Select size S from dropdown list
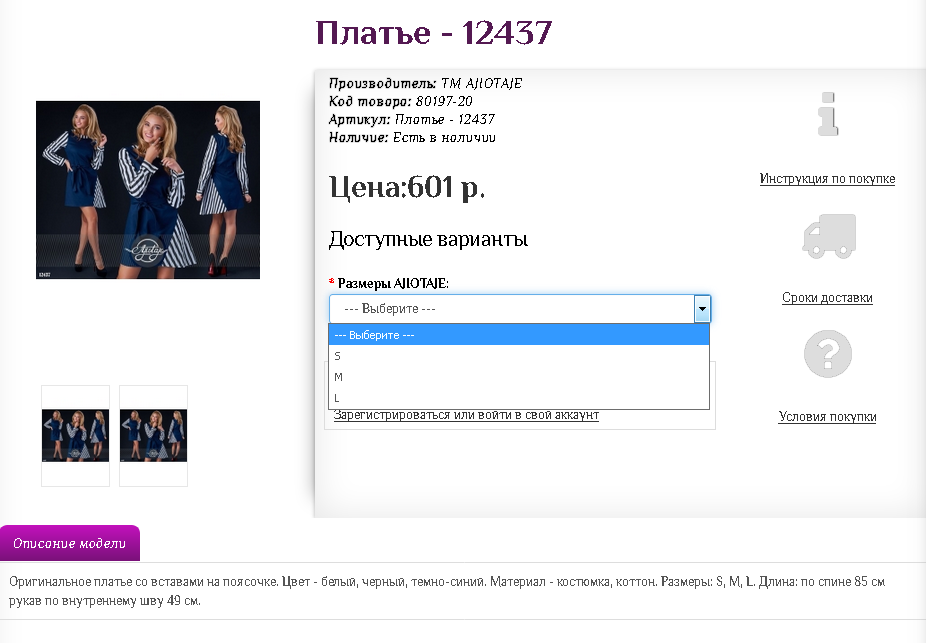The height and width of the screenshot is (643, 926). [x=519, y=355]
